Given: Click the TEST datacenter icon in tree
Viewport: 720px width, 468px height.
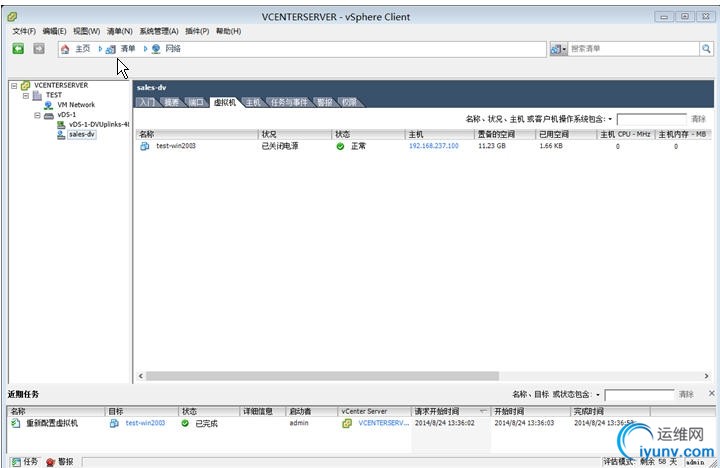Looking at the screenshot, I should click(x=37, y=95).
